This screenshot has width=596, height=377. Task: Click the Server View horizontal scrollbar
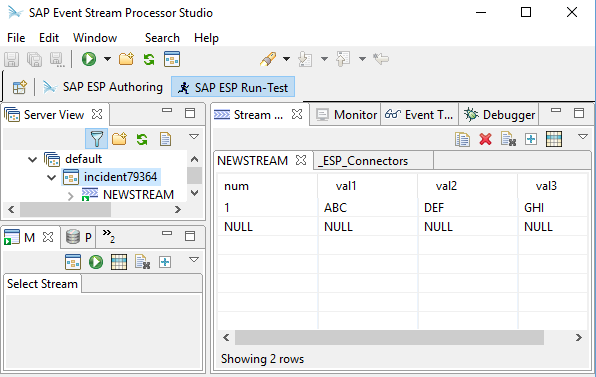point(65,209)
